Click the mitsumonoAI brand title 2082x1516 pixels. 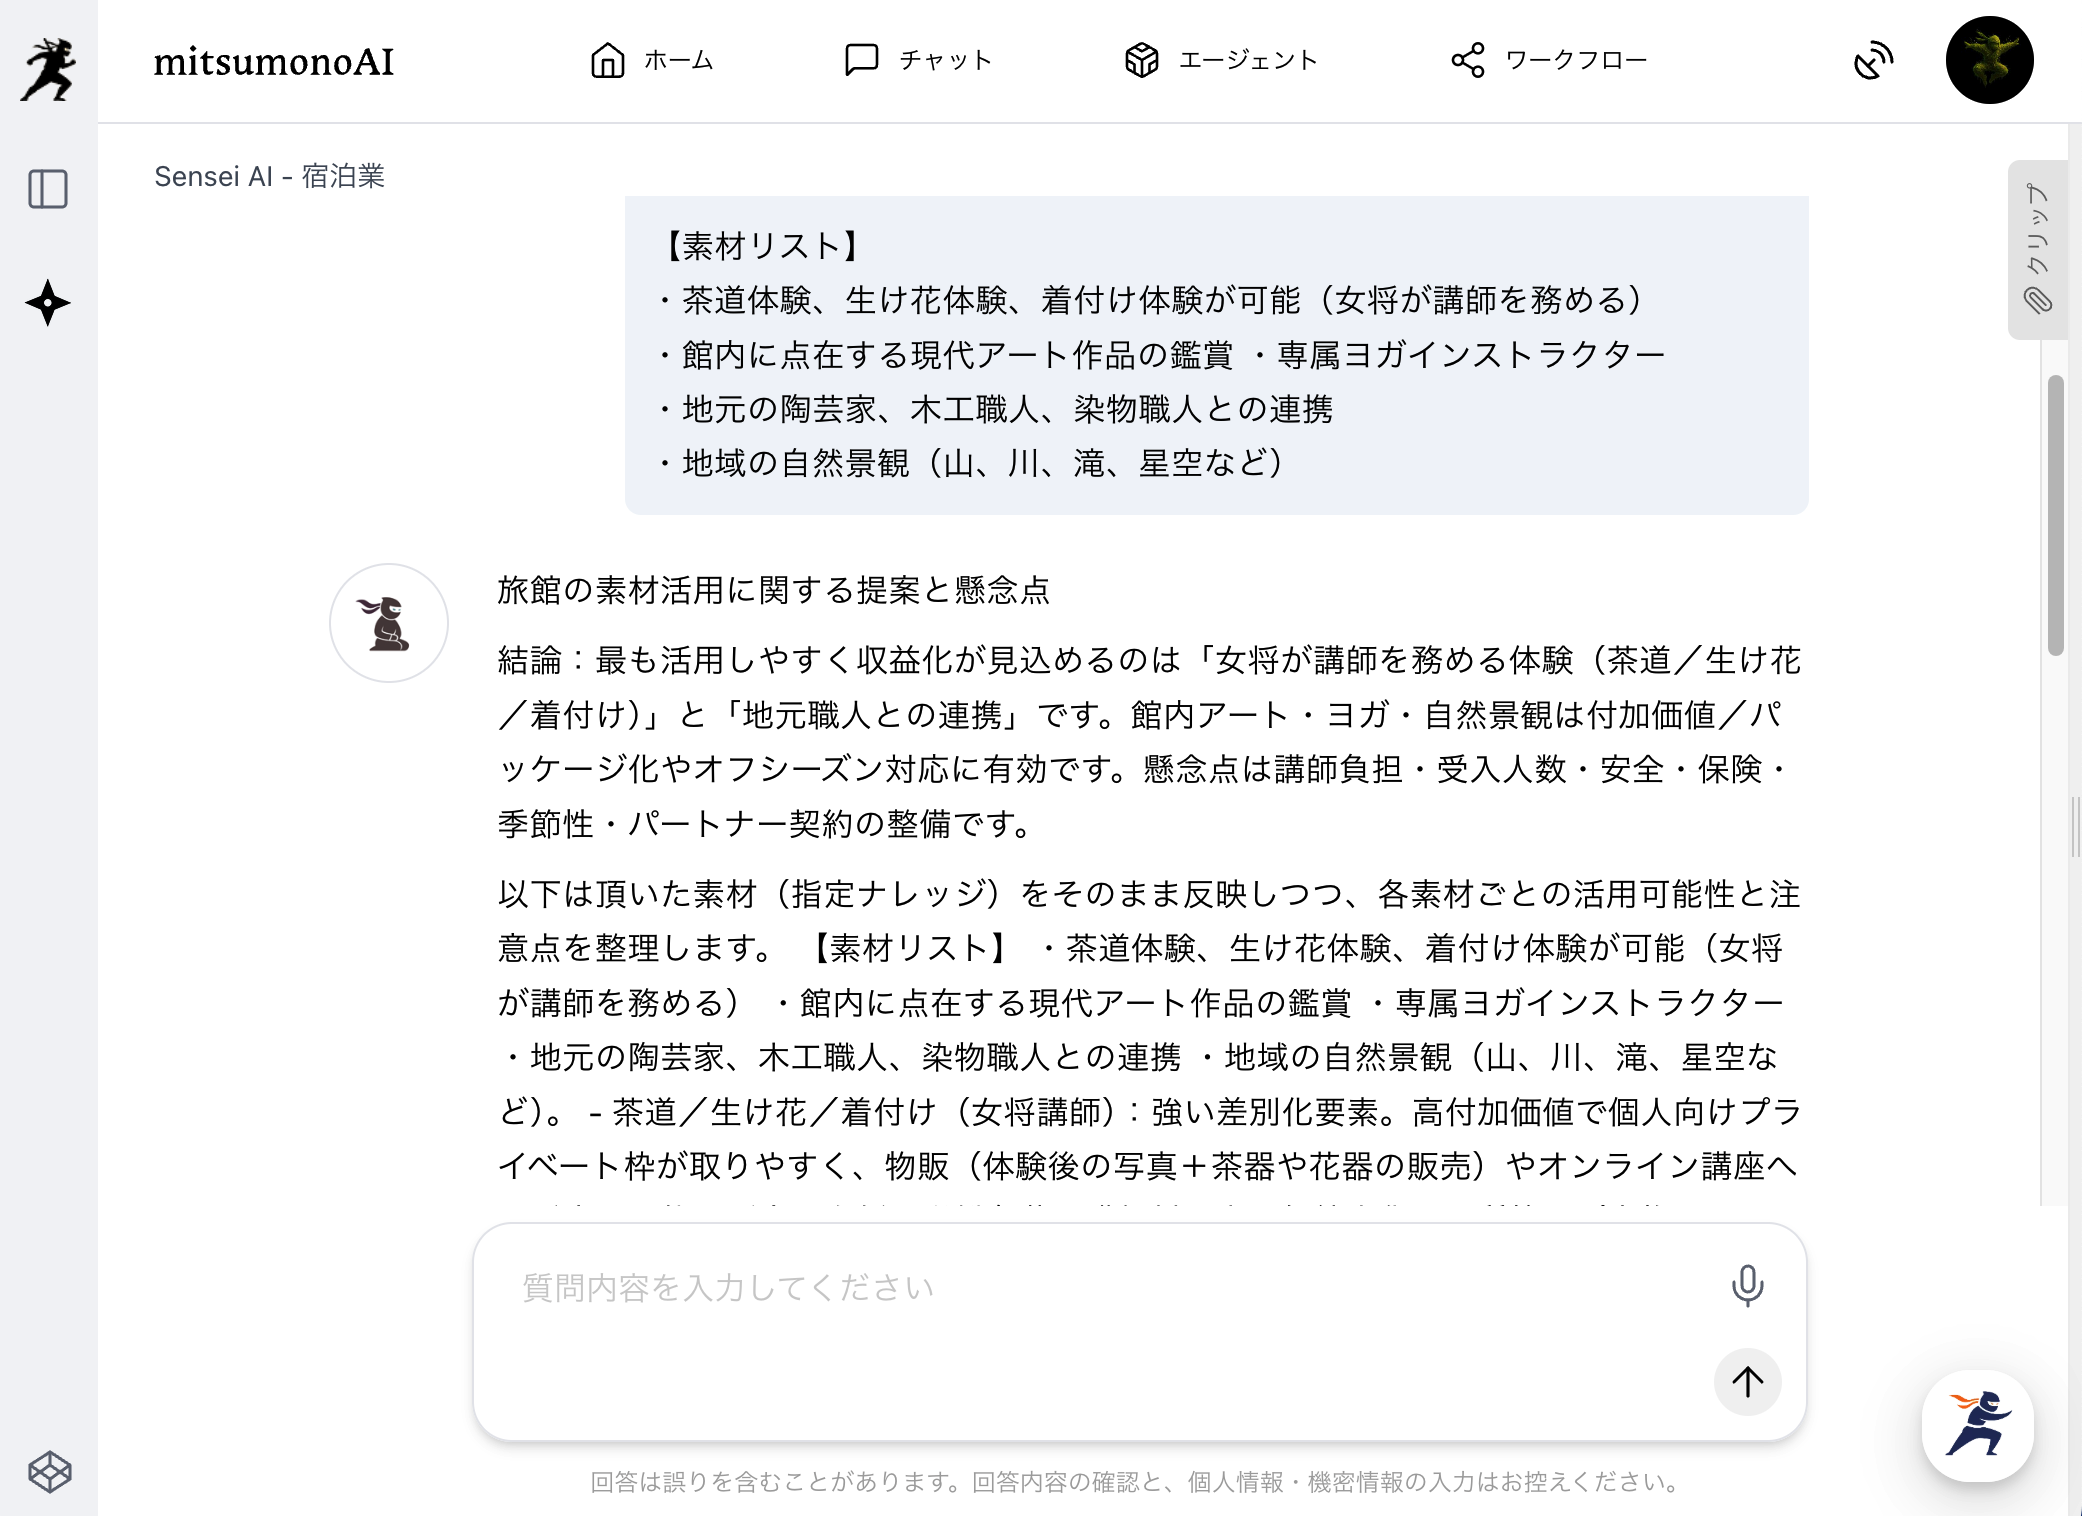point(273,62)
